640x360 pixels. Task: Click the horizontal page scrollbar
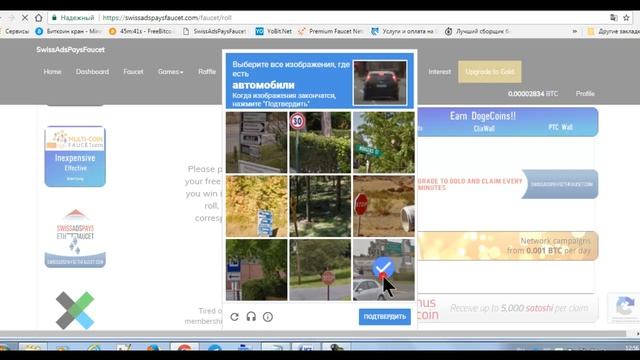pyautogui.click(x=313, y=334)
